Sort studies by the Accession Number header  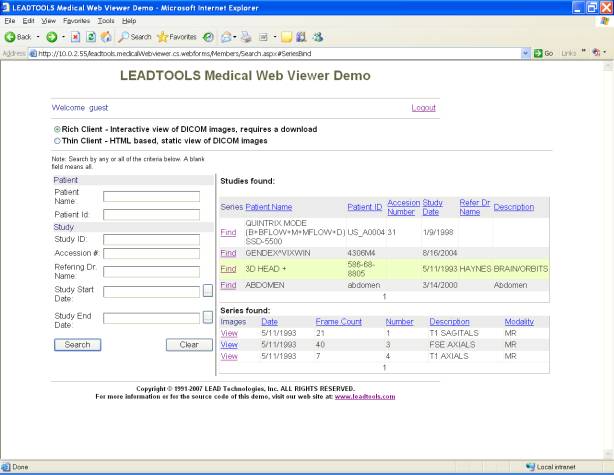point(404,207)
